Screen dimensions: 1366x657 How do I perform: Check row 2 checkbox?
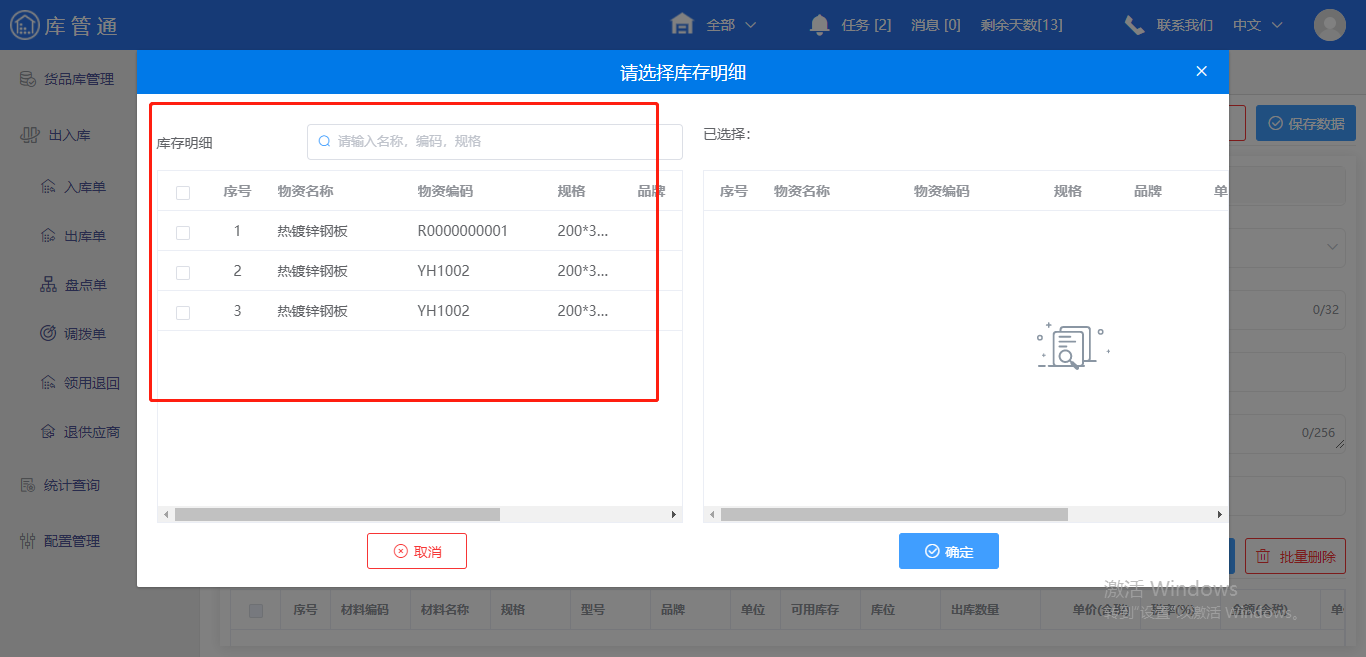[183, 272]
